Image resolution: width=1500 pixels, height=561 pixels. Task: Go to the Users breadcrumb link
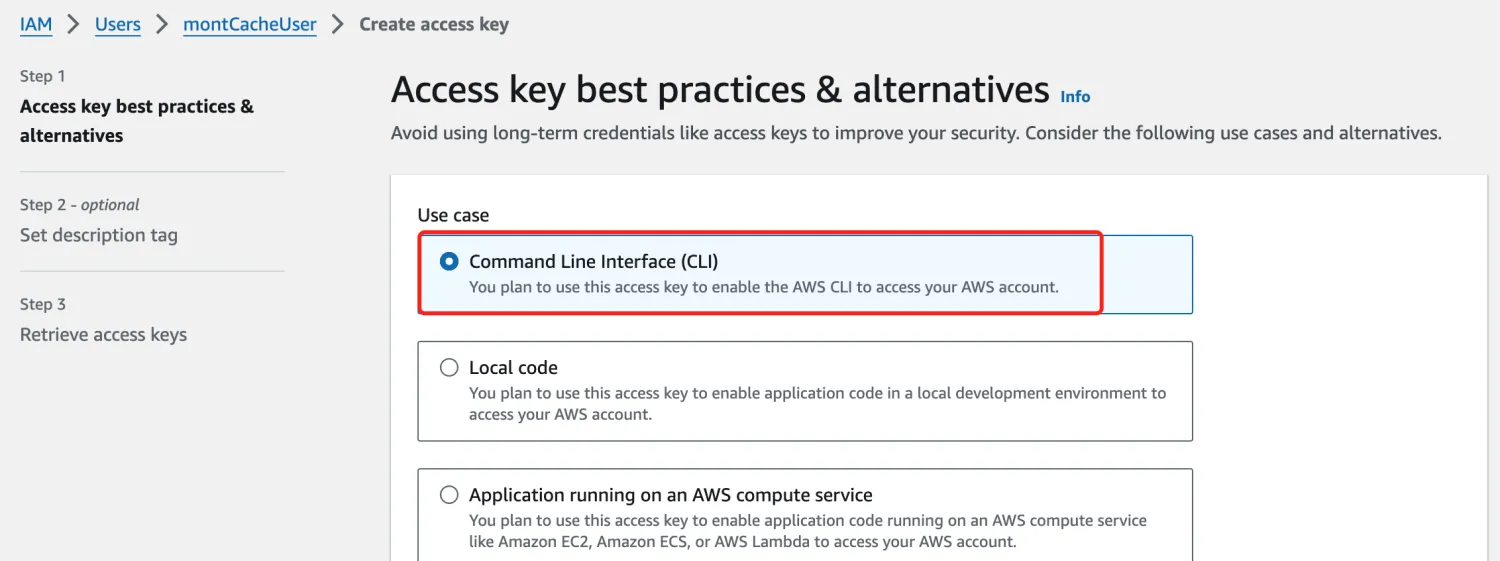tap(118, 24)
